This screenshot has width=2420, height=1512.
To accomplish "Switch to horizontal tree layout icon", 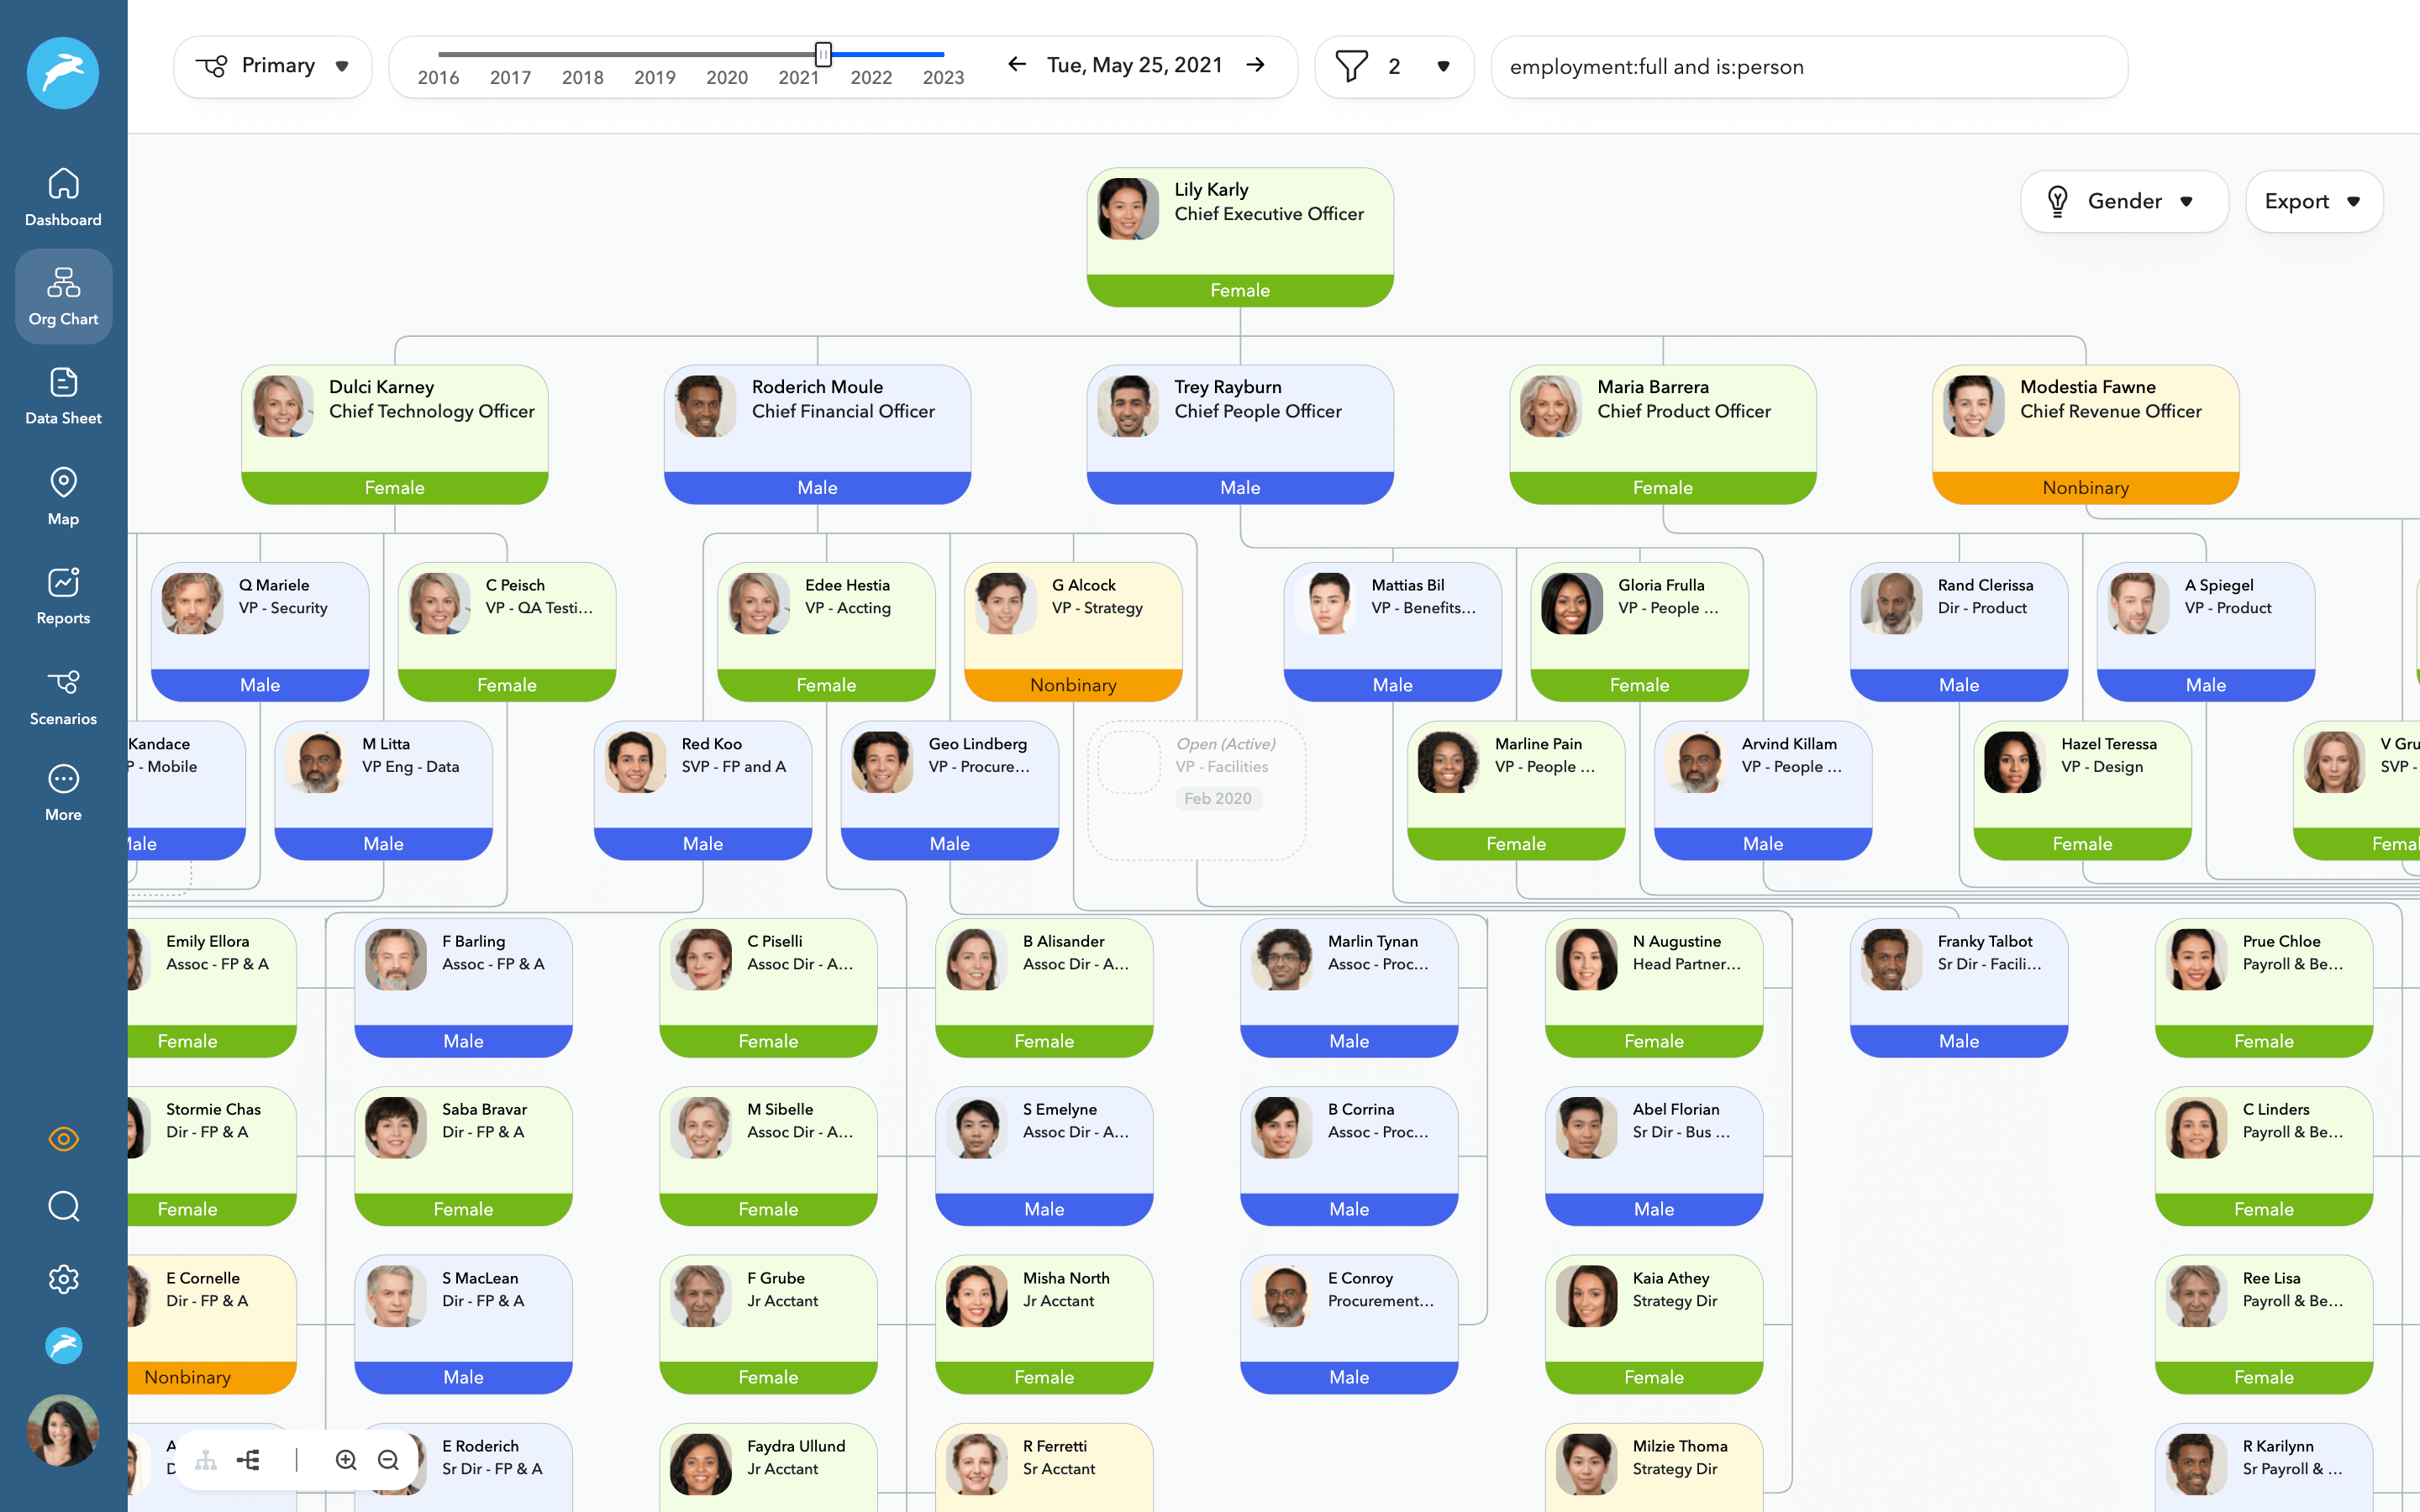I will pyautogui.click(x=249, y=1460).
